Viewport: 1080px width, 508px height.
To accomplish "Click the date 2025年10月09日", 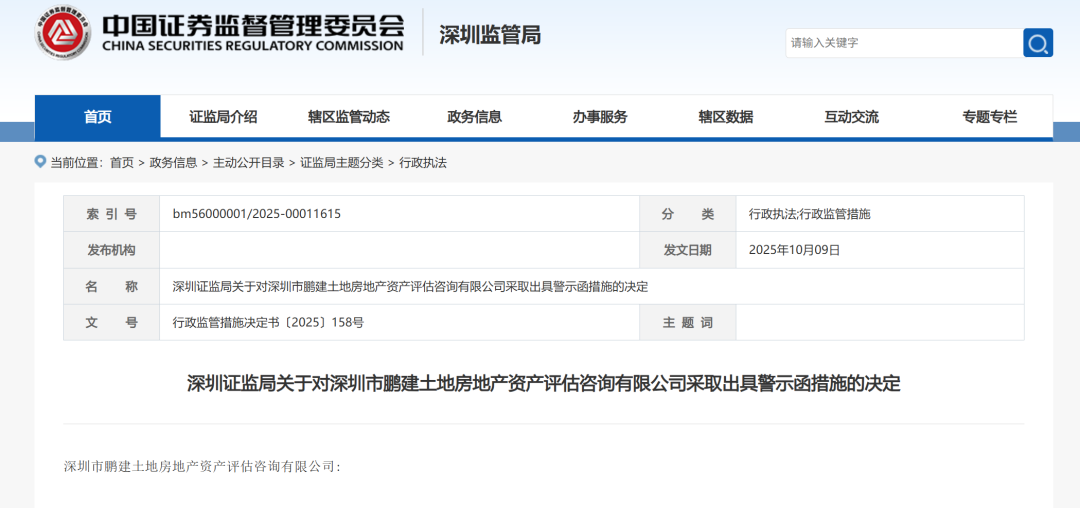I will [x=794, y=251].
